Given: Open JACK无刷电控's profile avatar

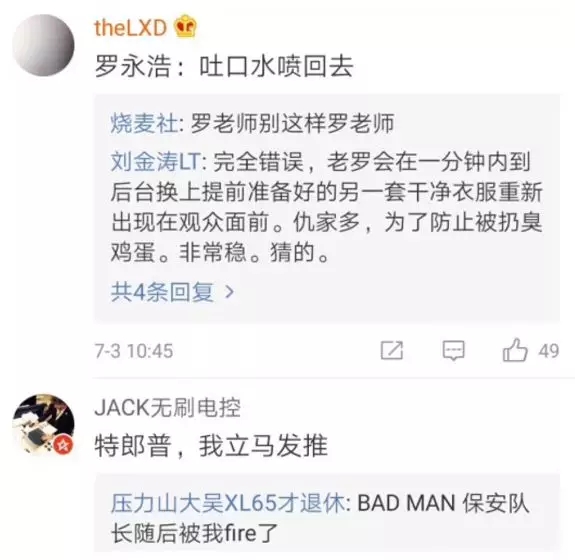Looking at the screenshot, I should tap(44, 424).
